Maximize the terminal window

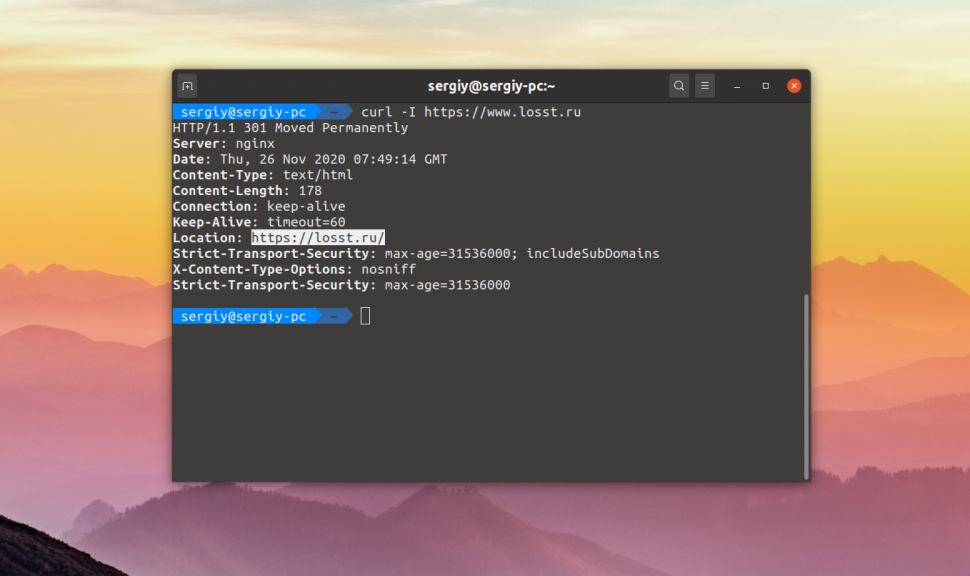click(x=765, y=86)
